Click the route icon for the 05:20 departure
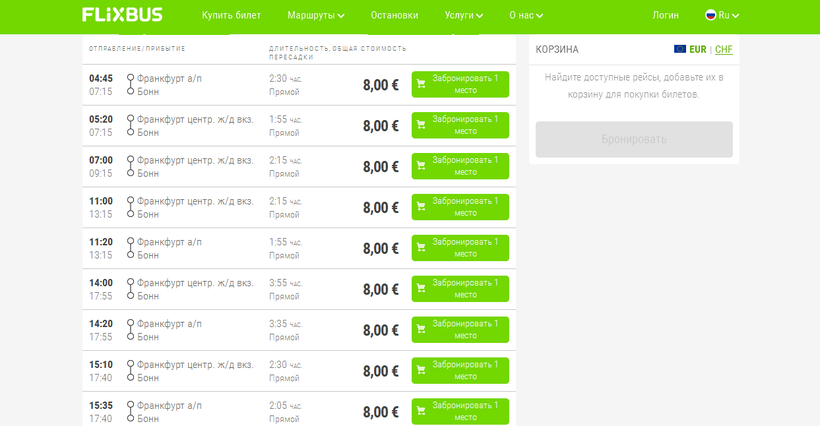 pos(130,126)
